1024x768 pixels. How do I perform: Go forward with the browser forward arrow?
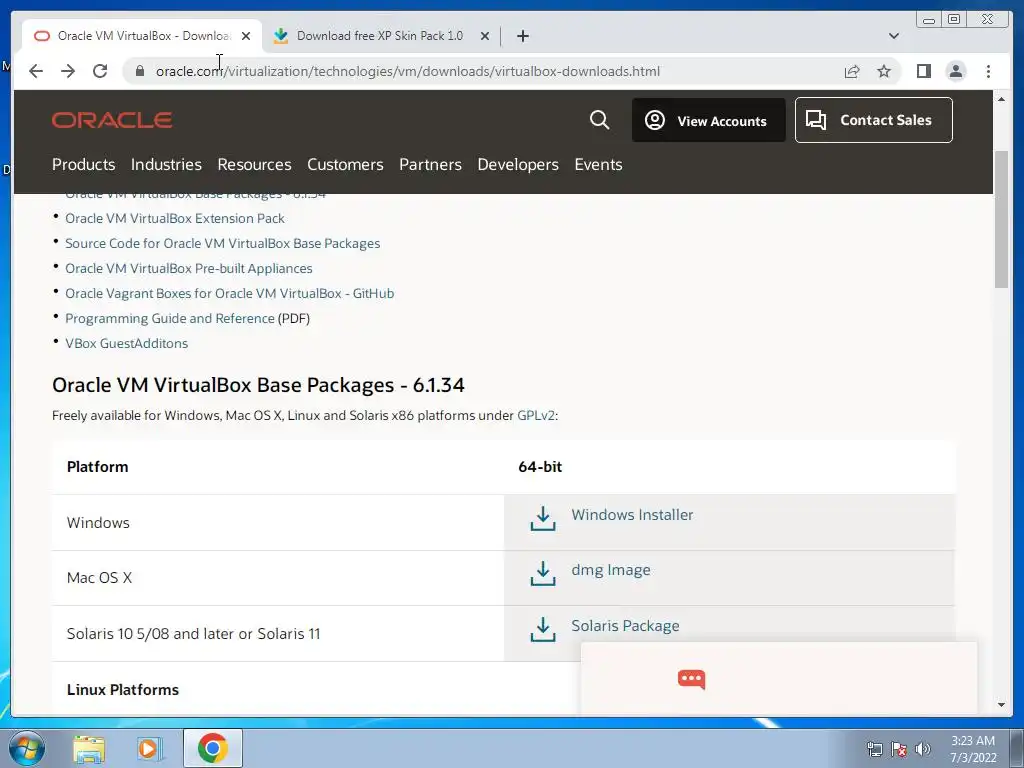tap(68, 71)
